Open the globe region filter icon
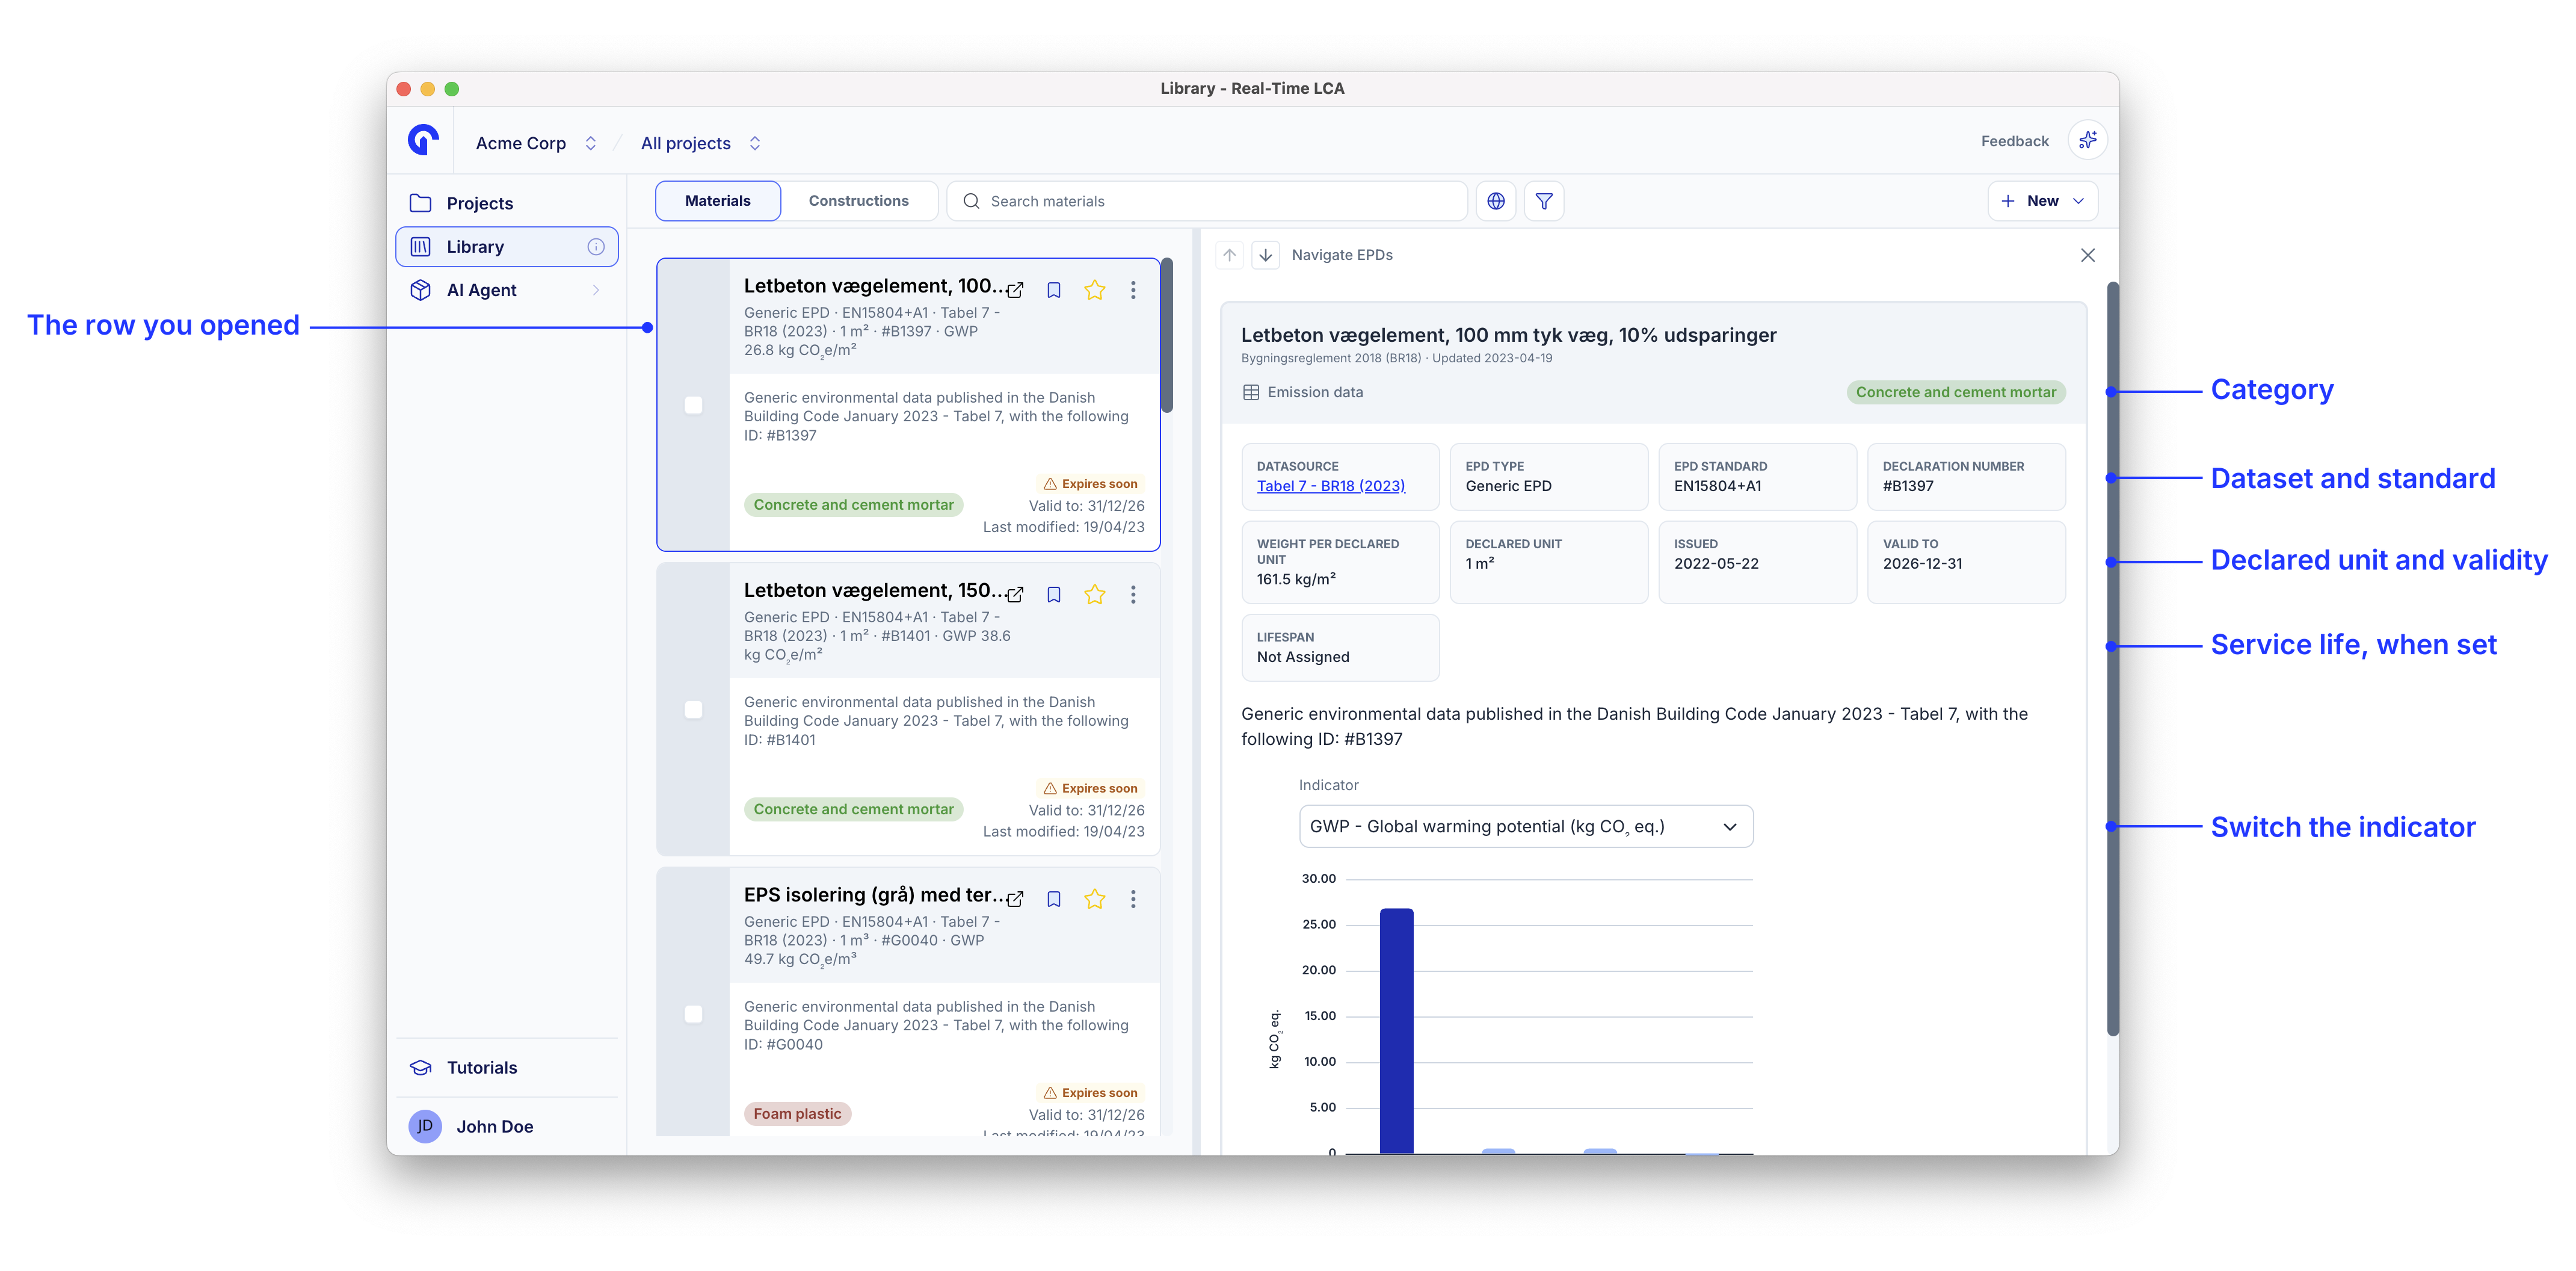The width and height of the screenshot is (2576, 1271). coord(1495,201)
